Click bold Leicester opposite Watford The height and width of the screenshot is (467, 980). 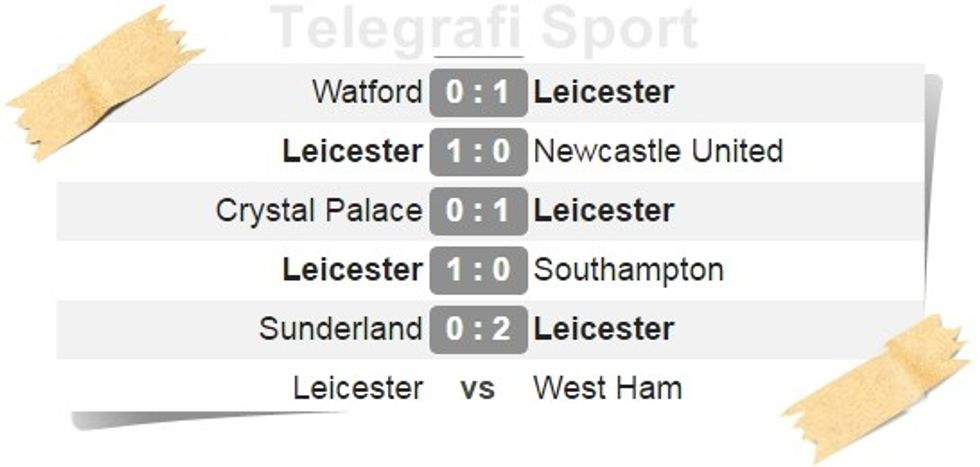click(x=604, y=92)
